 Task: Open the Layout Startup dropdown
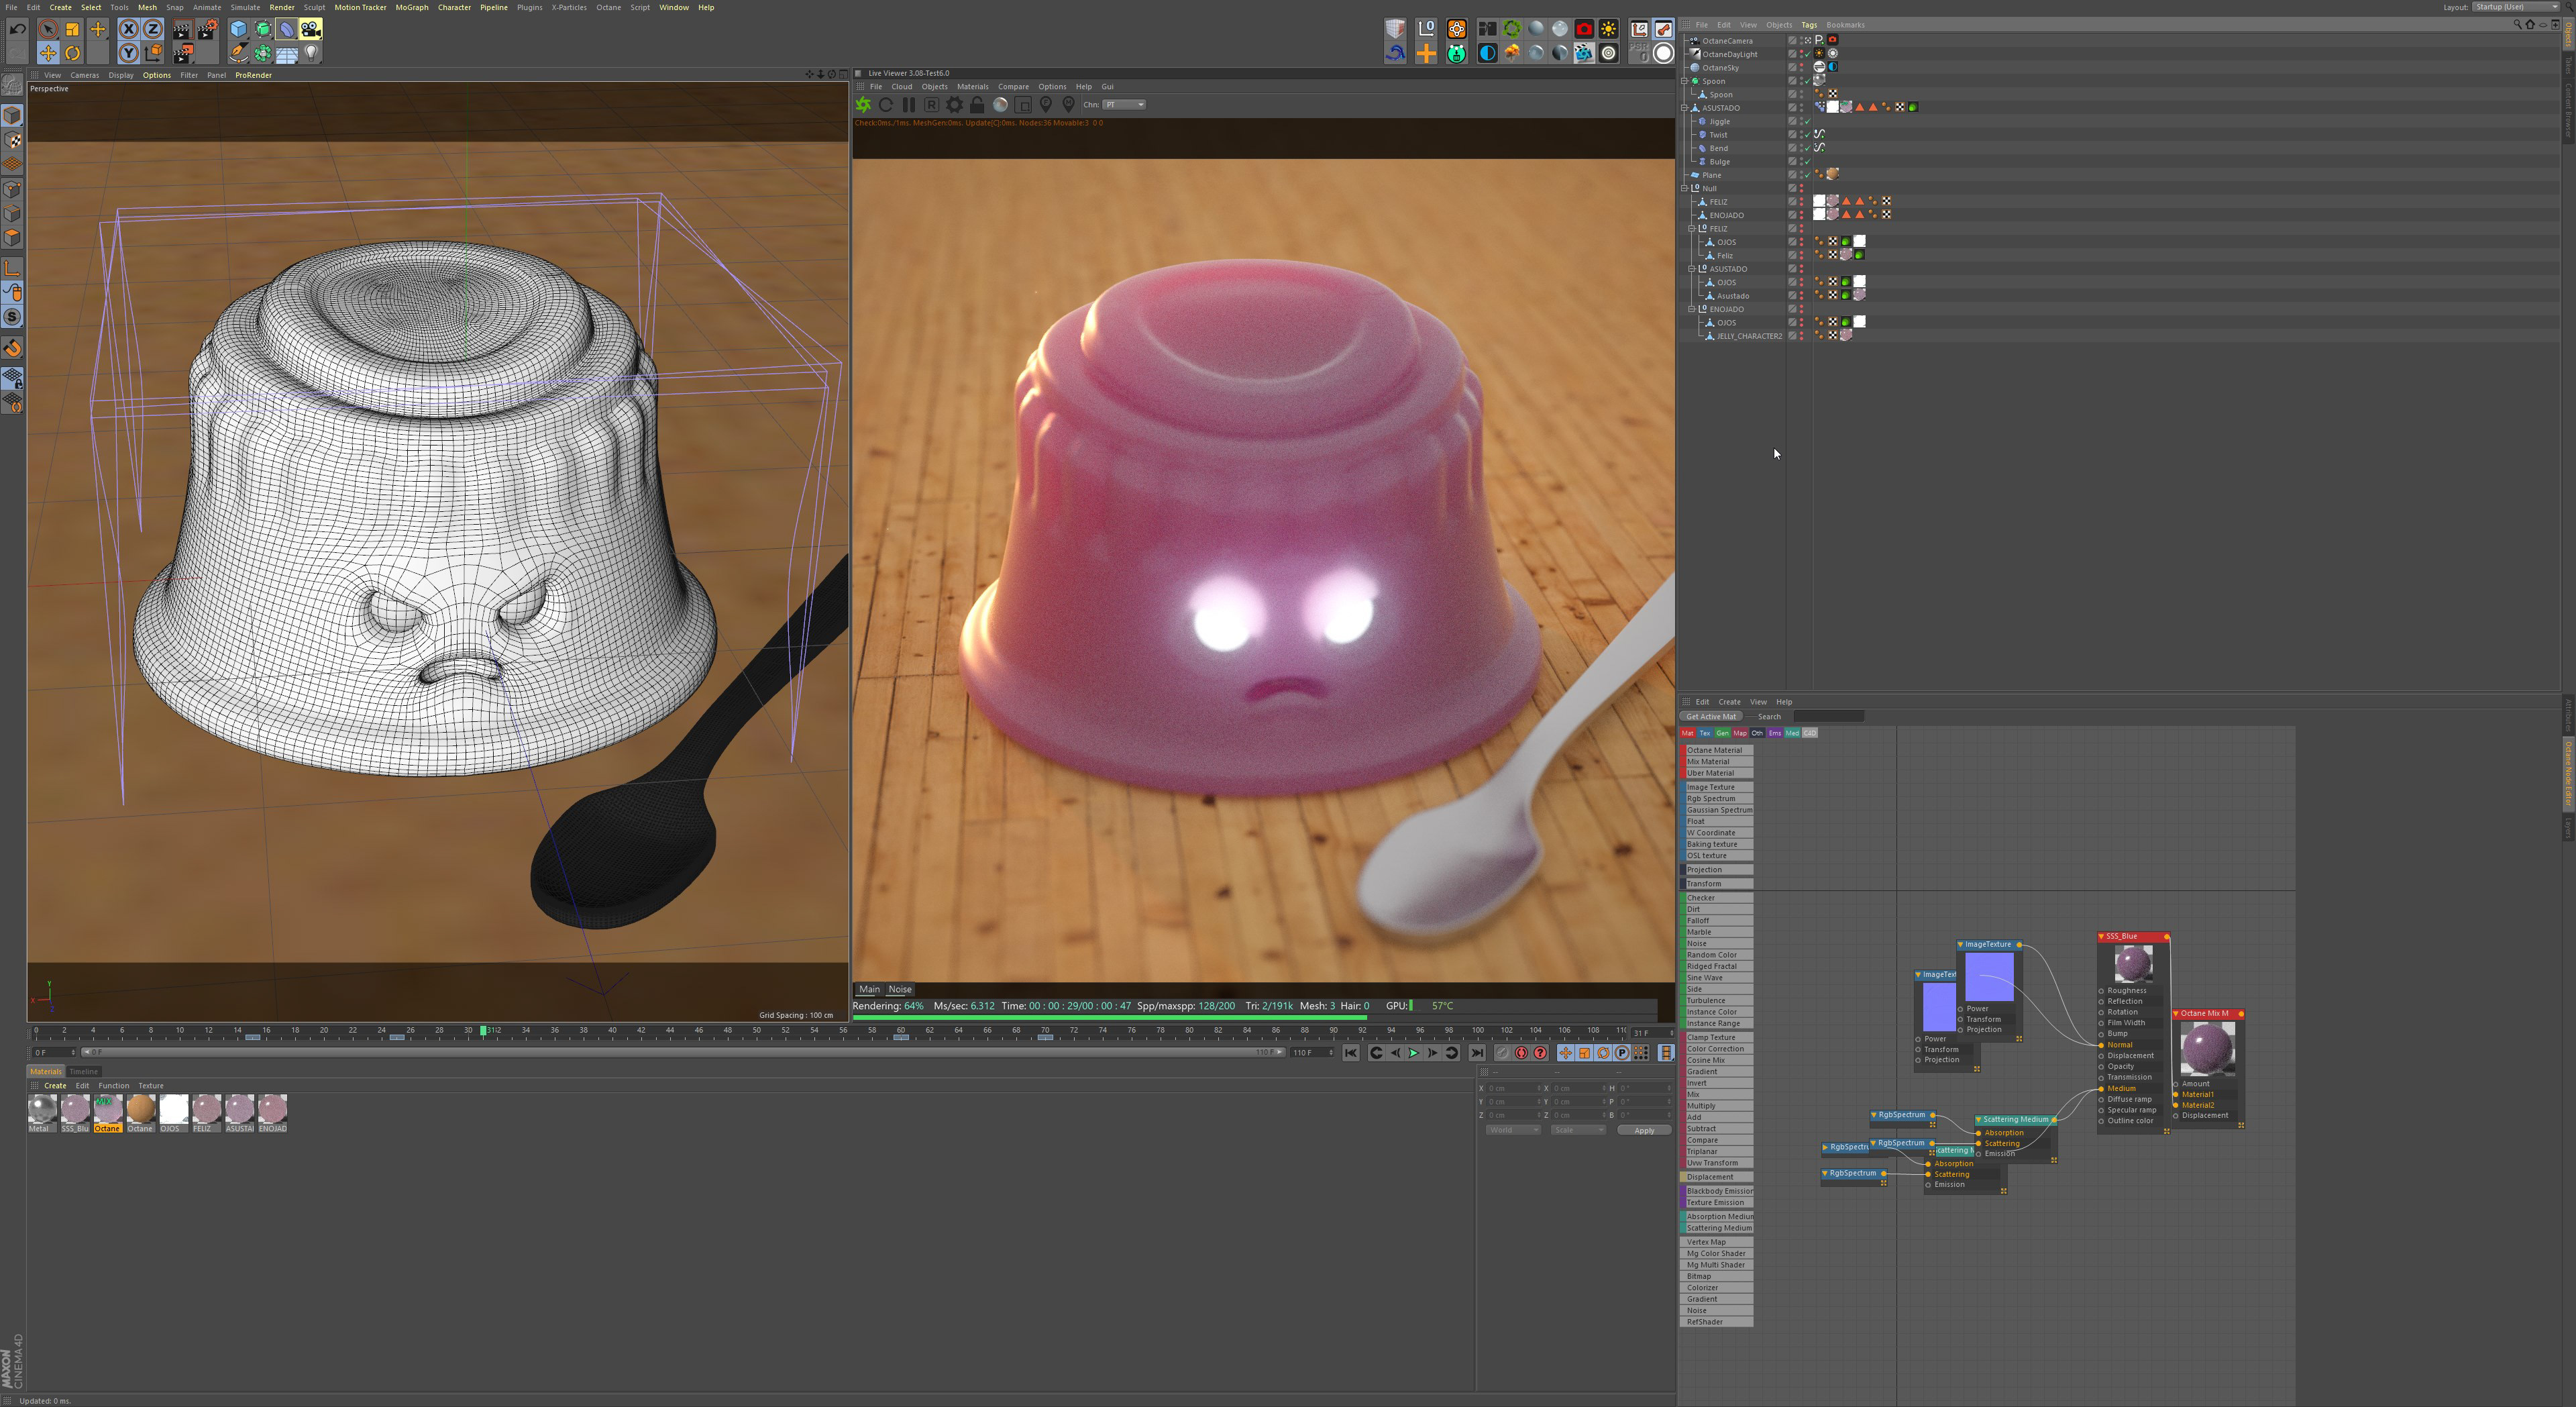[2516, 7]
